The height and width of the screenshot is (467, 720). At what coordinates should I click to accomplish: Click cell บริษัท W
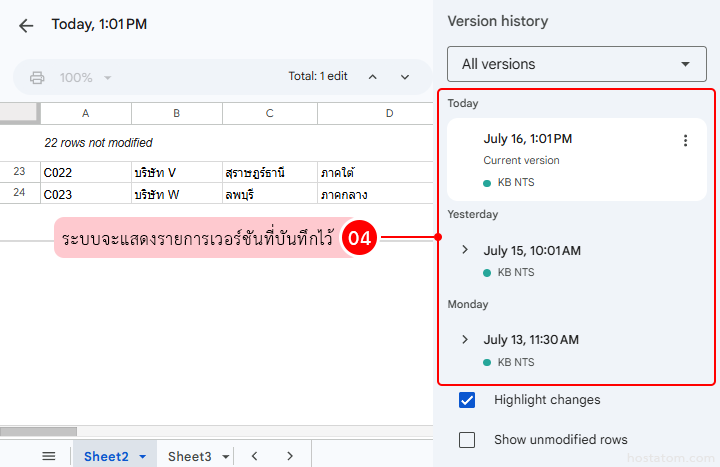click(x=177, y=194)
